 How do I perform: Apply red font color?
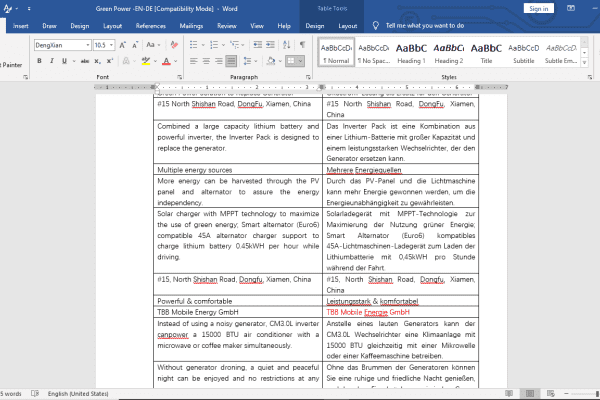[x=166, y=61]
